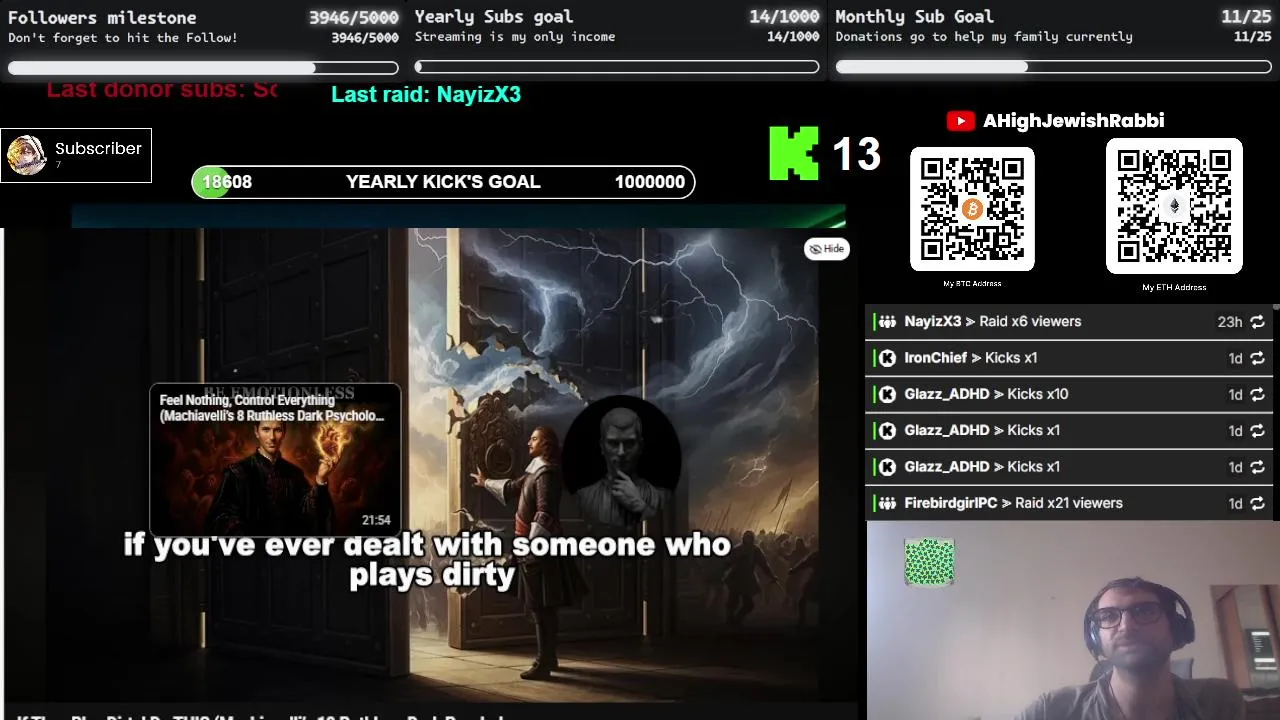
Task: Click the green dotted image above webcam
Action: 929,562
